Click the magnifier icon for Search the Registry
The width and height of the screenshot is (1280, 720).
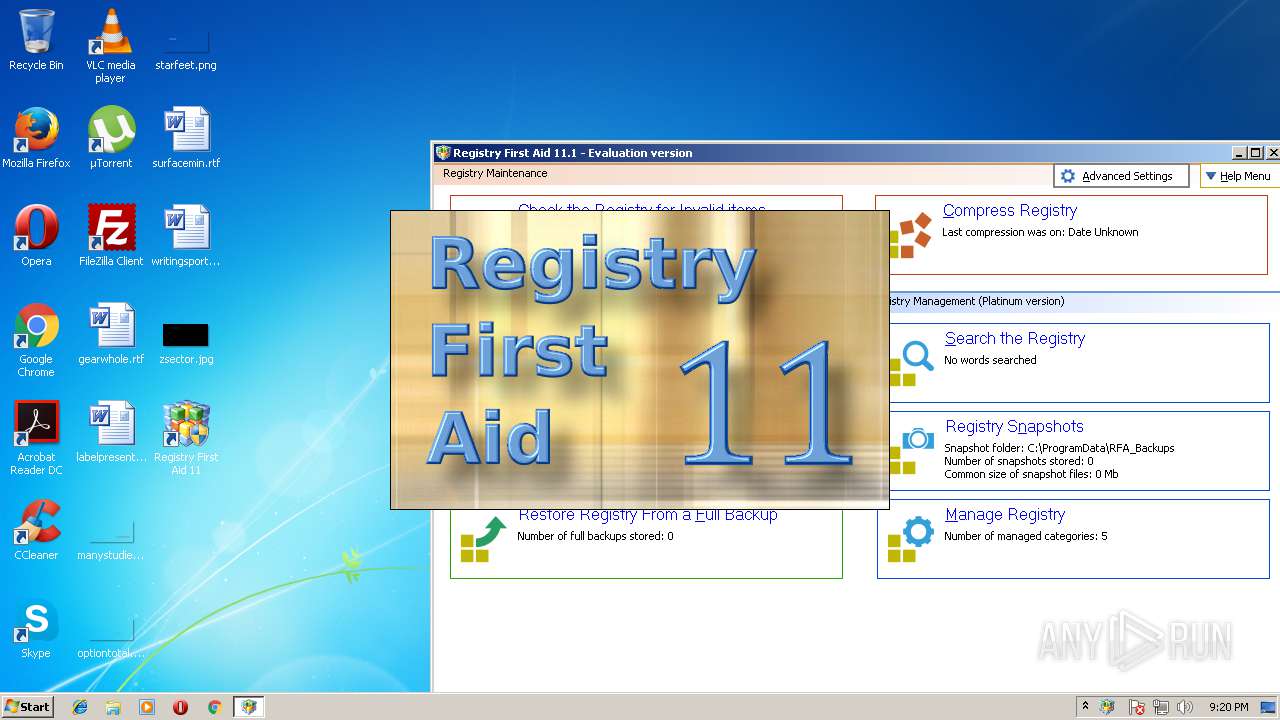click(911, 362)
